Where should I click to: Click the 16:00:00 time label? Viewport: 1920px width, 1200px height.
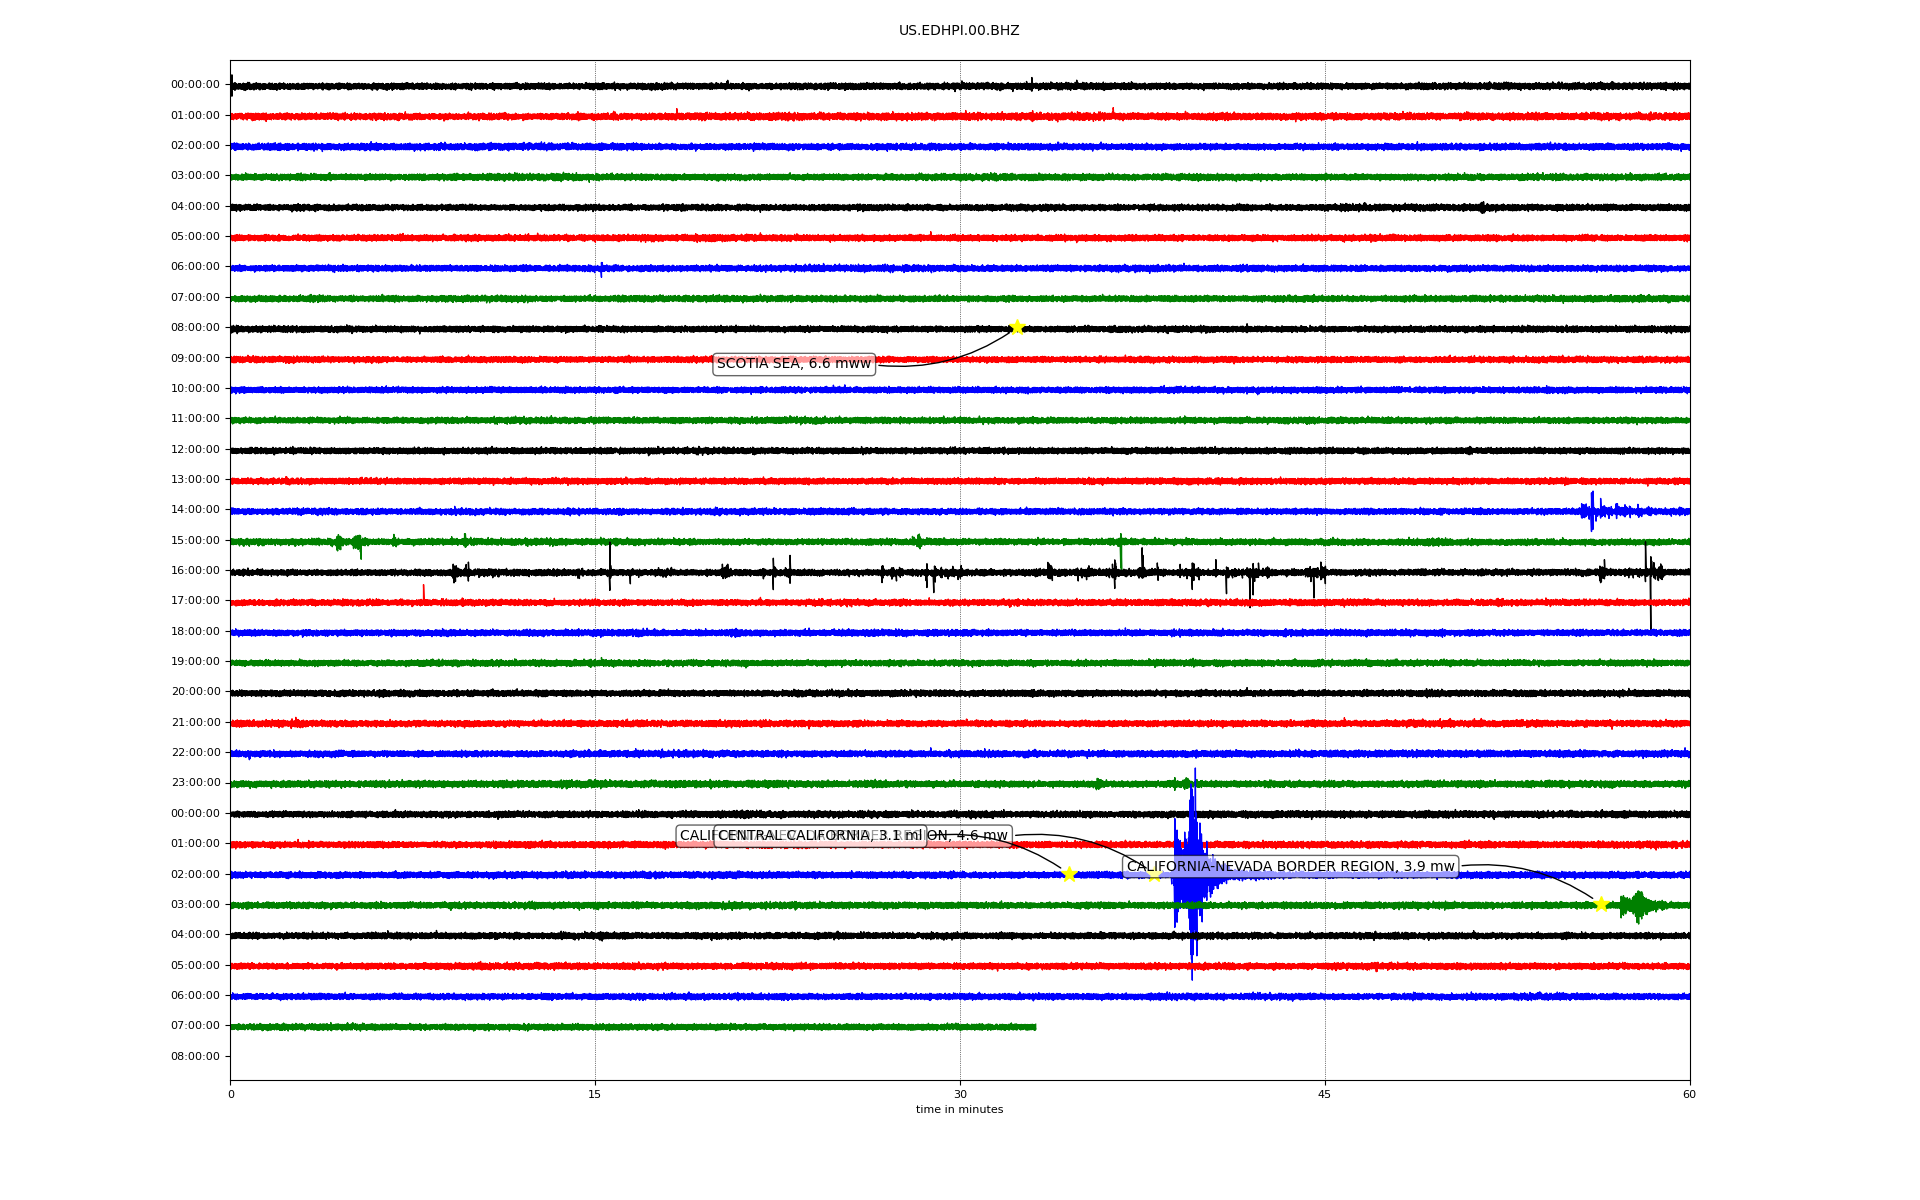pos(195,570)
